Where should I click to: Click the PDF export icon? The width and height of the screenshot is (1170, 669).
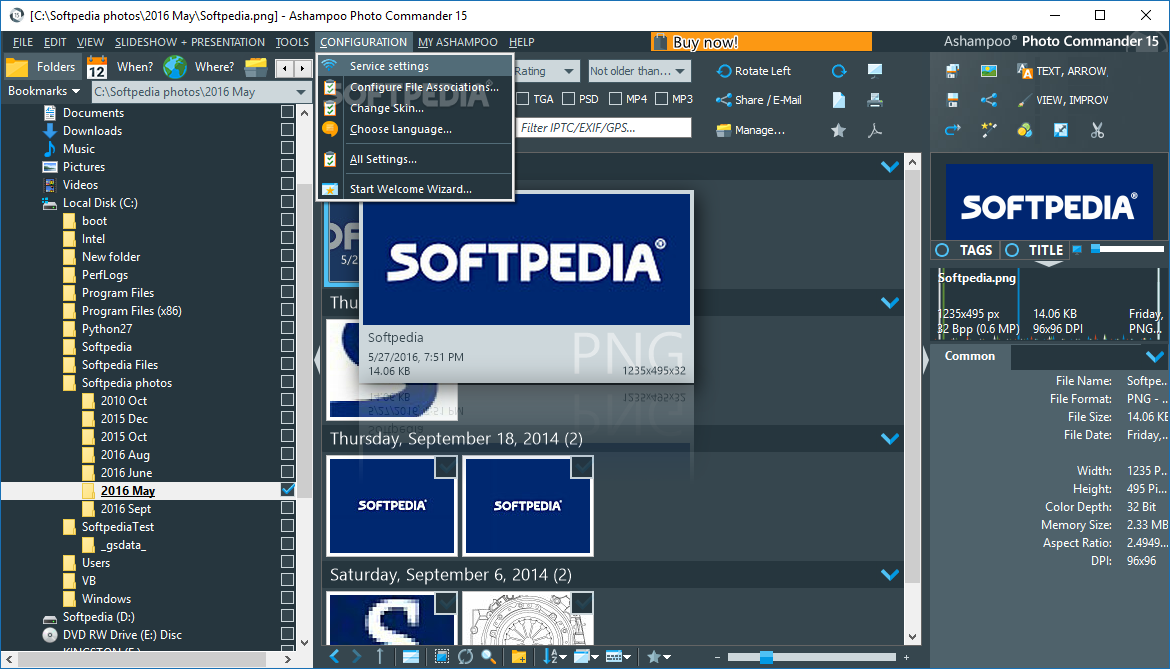[x=875, y=131]
